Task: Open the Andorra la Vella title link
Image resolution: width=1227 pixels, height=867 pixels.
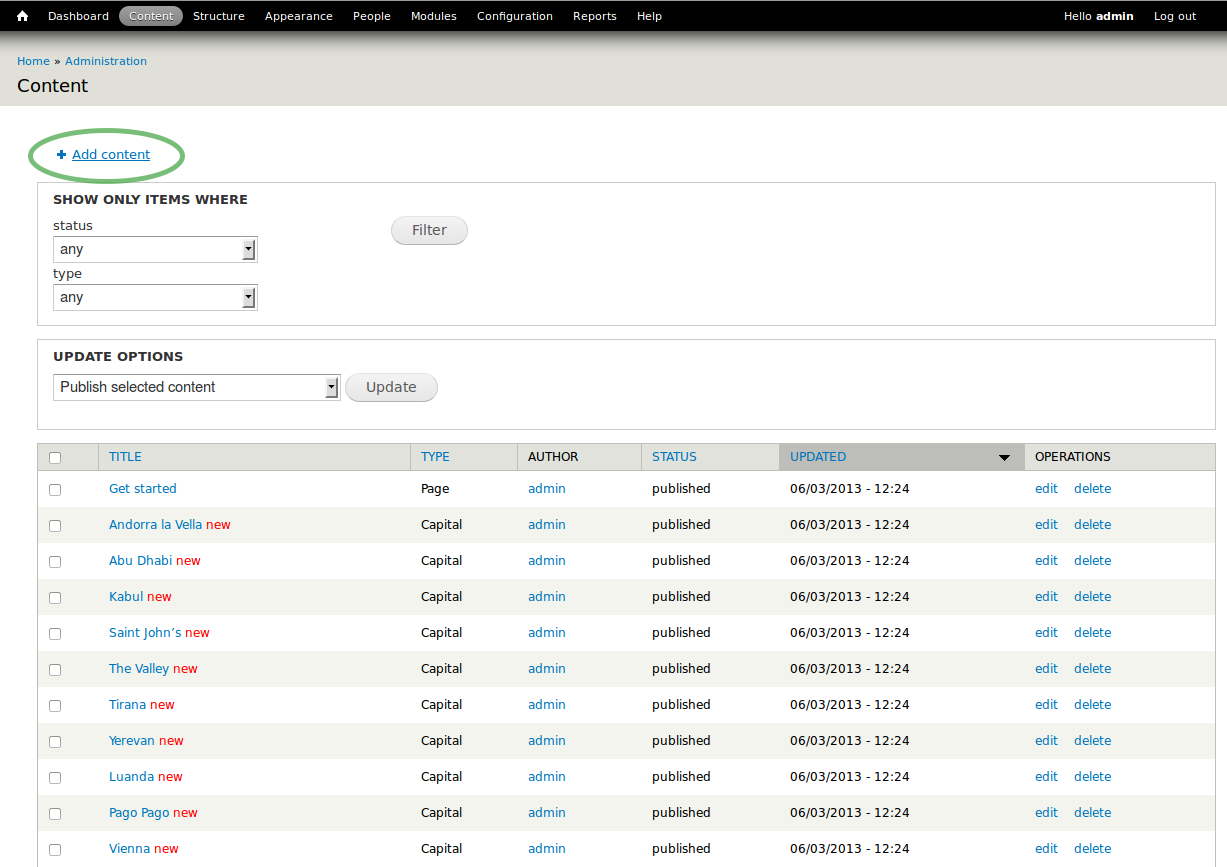Action: click(155, 525)
